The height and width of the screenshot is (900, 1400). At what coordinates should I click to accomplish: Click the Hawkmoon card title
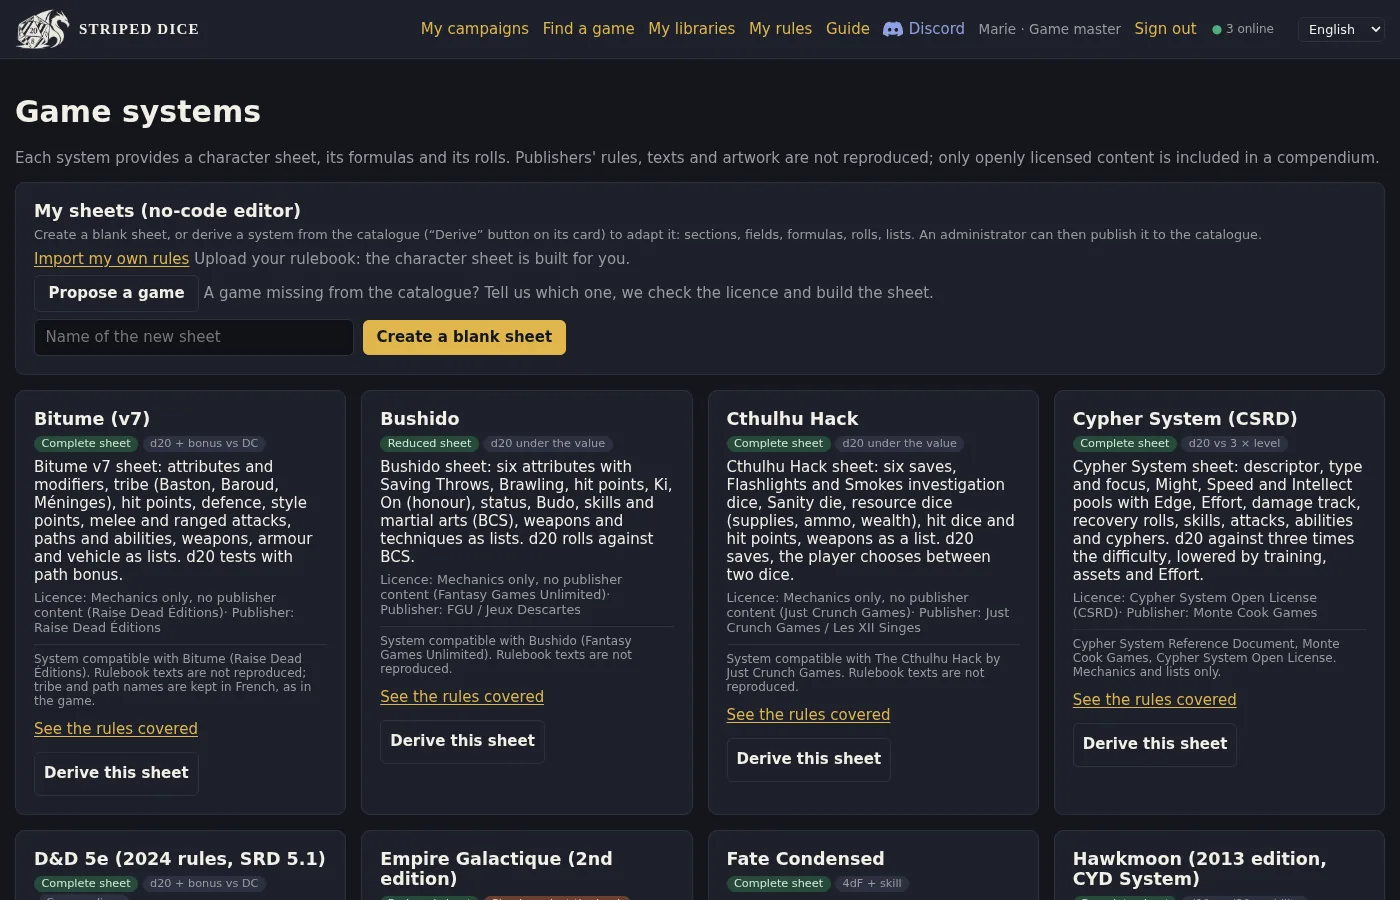pos(1199,869)
